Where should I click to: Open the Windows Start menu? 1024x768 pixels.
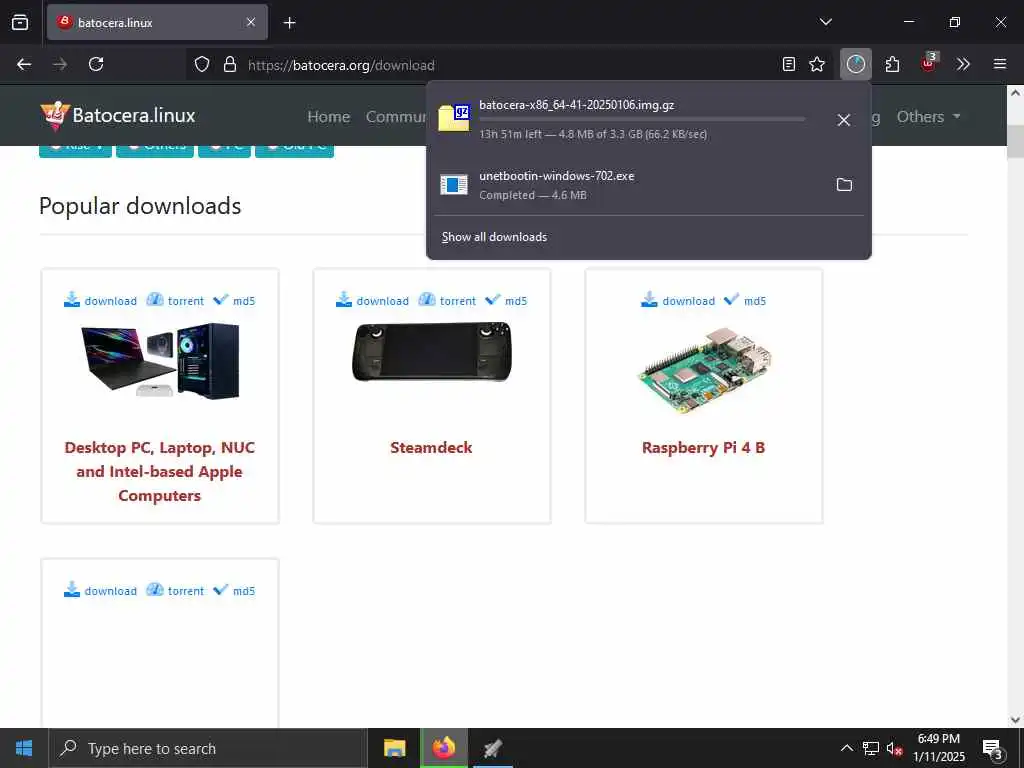click(x=24, y=748)
